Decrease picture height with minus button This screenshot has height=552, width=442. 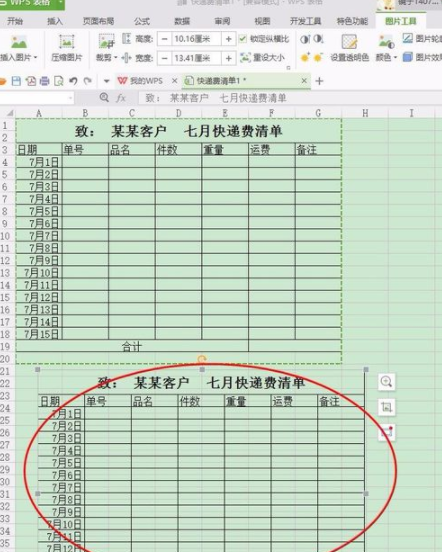164,39
